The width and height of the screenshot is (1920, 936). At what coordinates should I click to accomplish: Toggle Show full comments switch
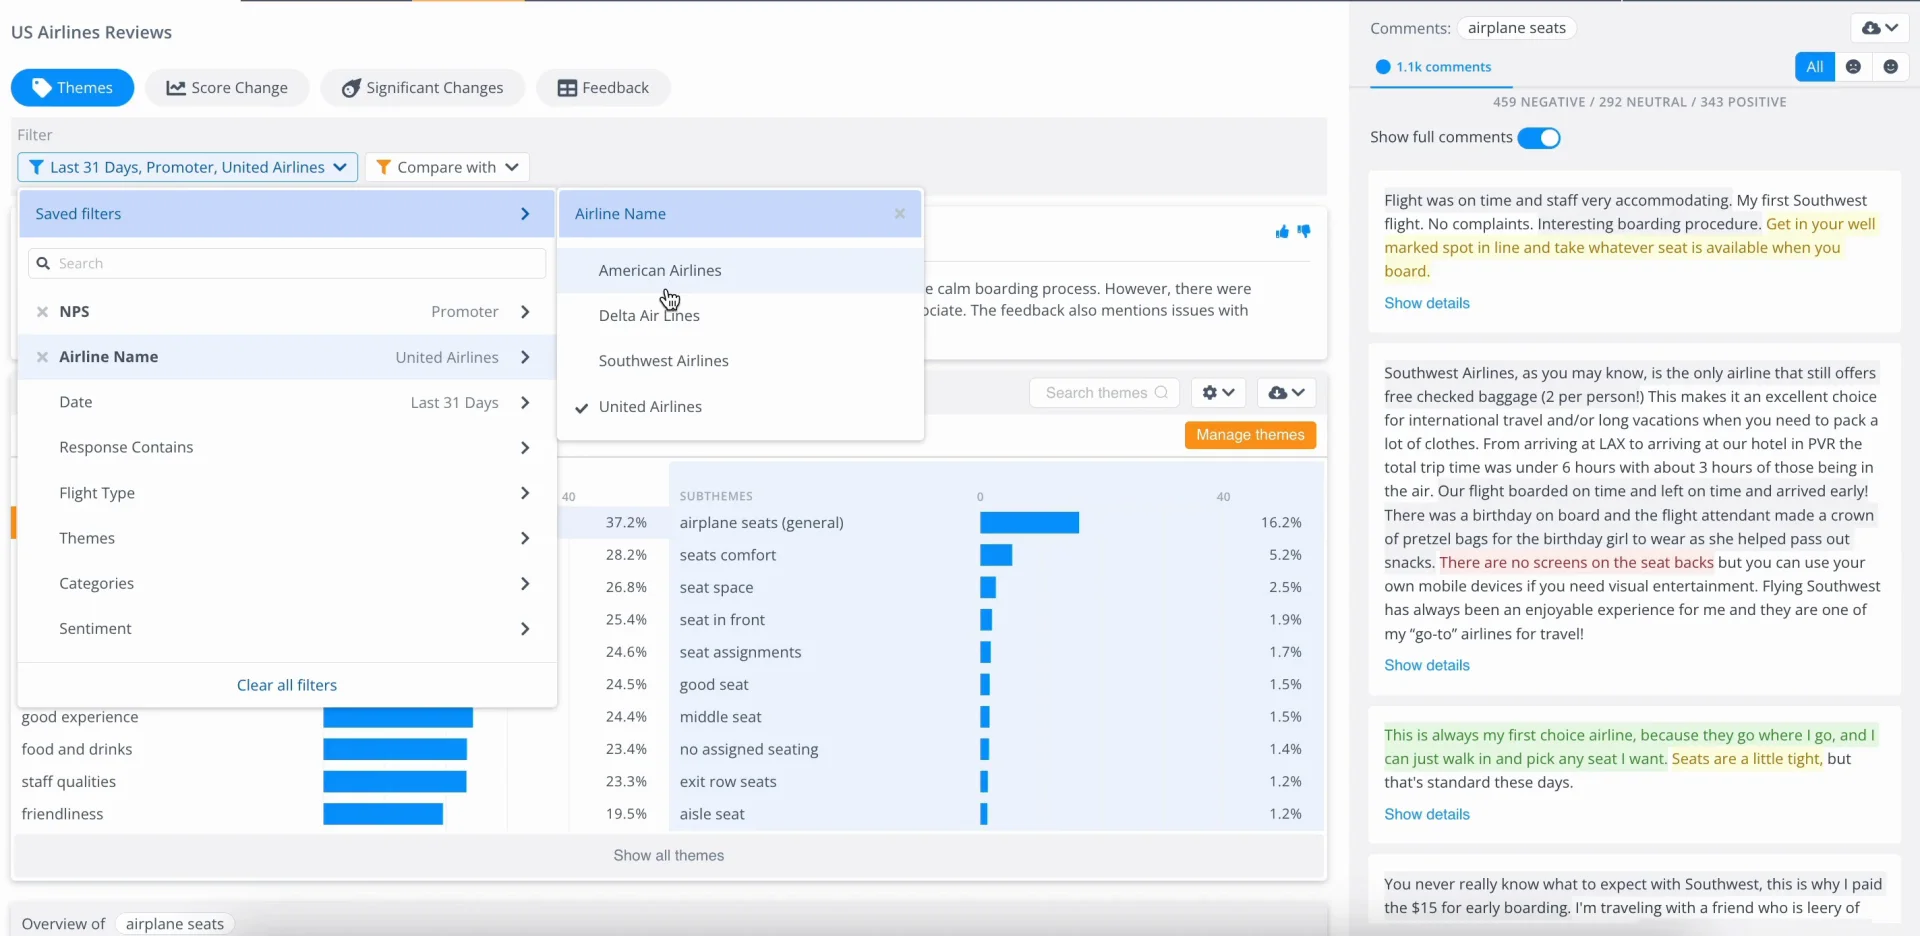point(1539,138)
